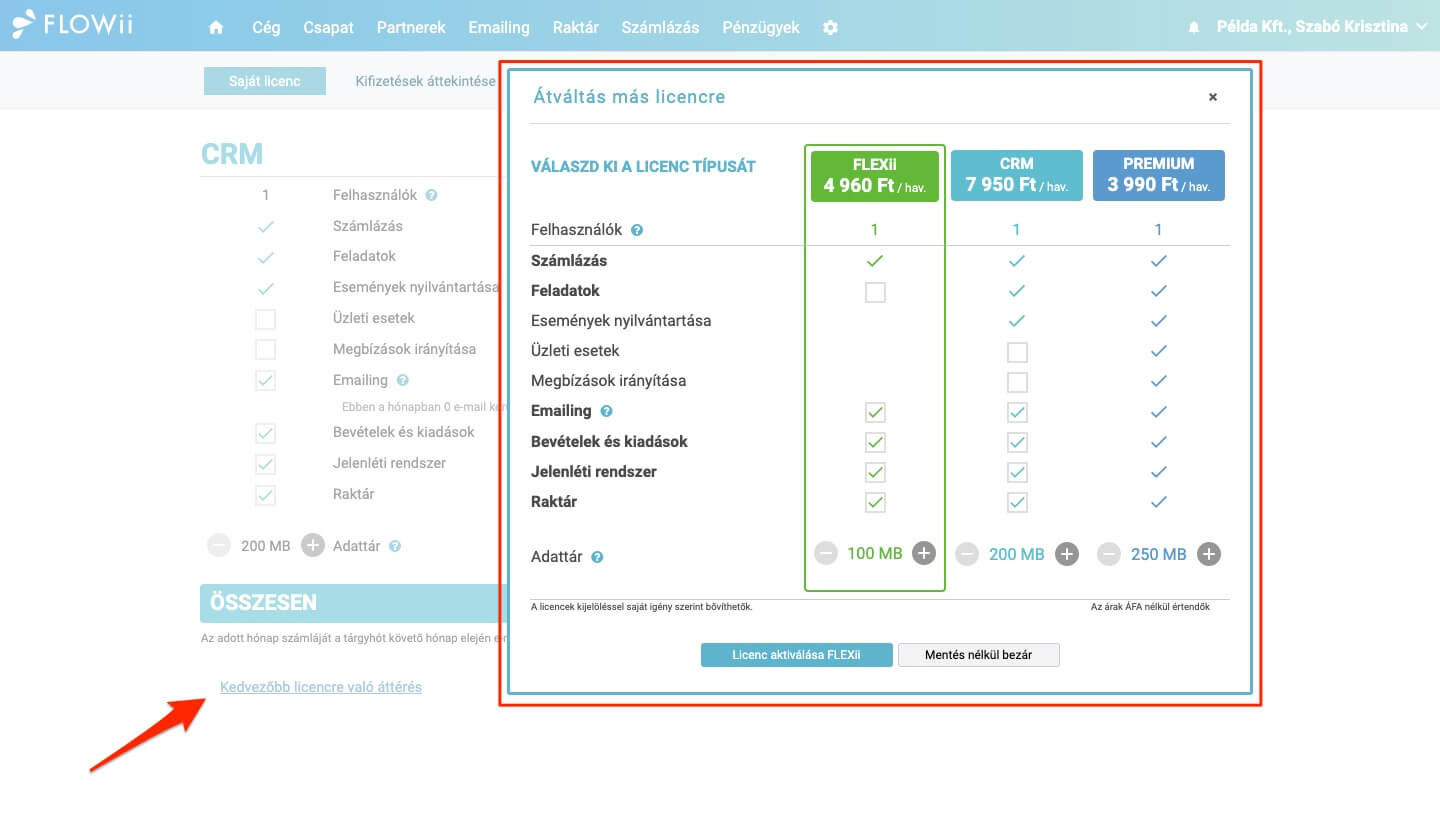Select the CRM 7 950 Ft licence plan
1440x820 pixels.
point(1017,176)
